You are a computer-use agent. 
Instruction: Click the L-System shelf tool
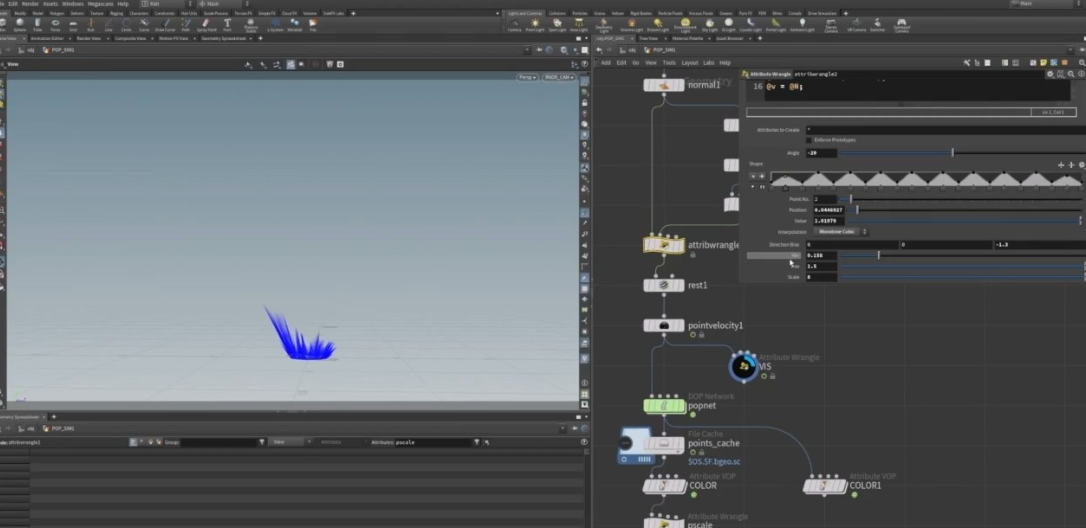pyautogui.click(x=275, y=24)
